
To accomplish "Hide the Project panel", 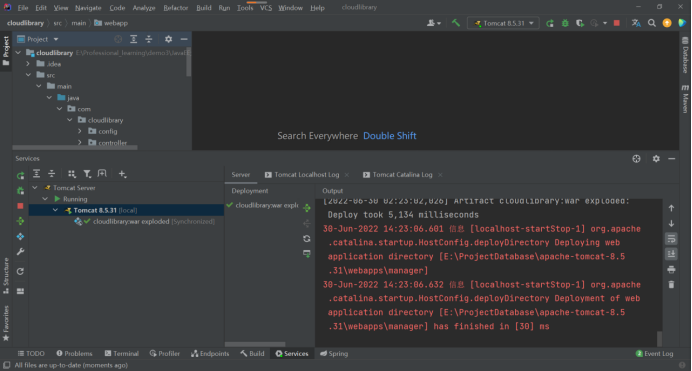I will point(184,39).
